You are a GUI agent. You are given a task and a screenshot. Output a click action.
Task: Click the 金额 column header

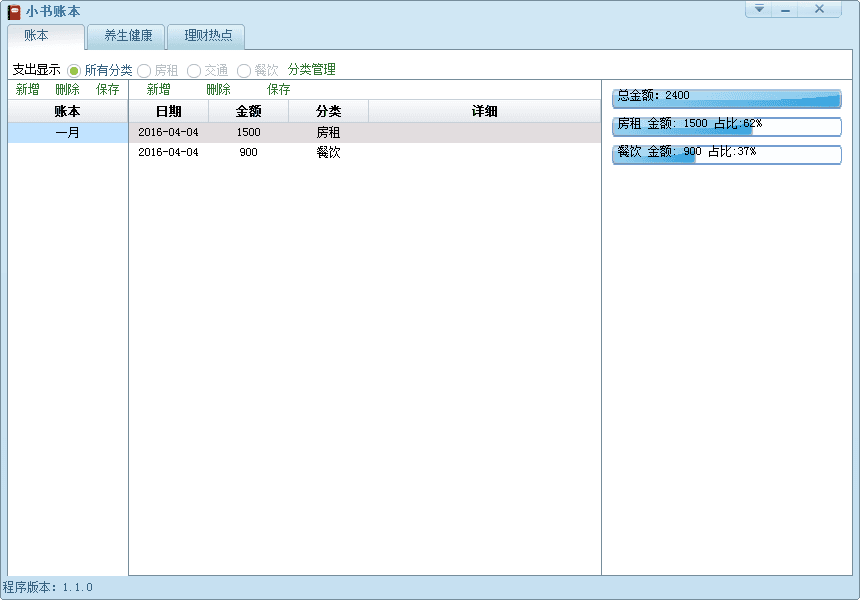248,111
